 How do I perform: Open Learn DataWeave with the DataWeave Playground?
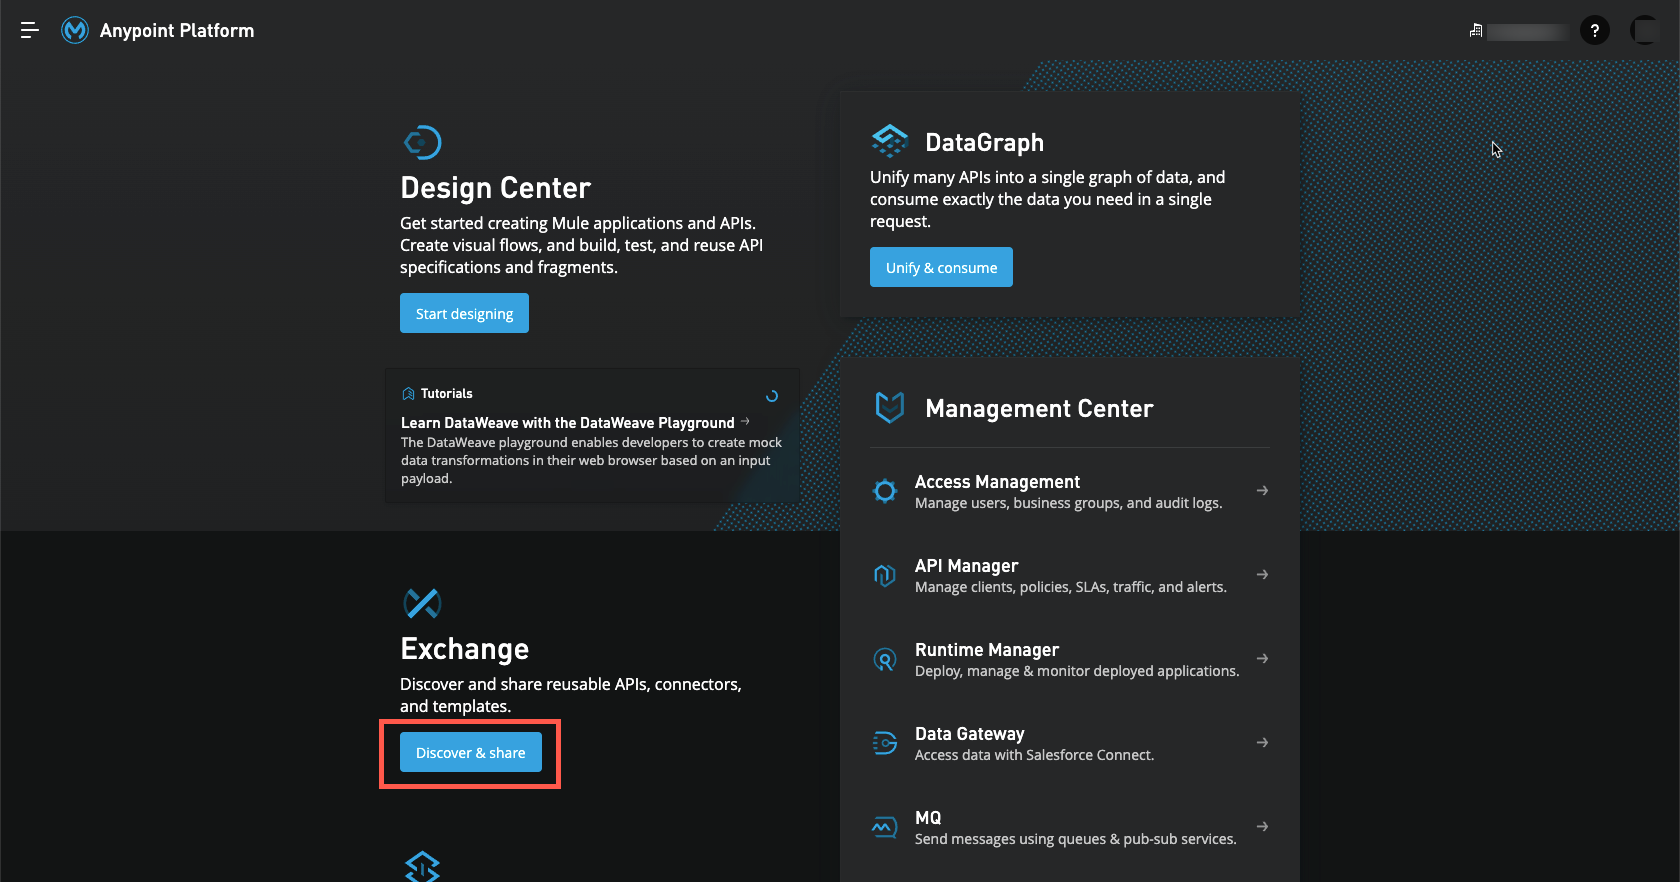pos(568,423)
